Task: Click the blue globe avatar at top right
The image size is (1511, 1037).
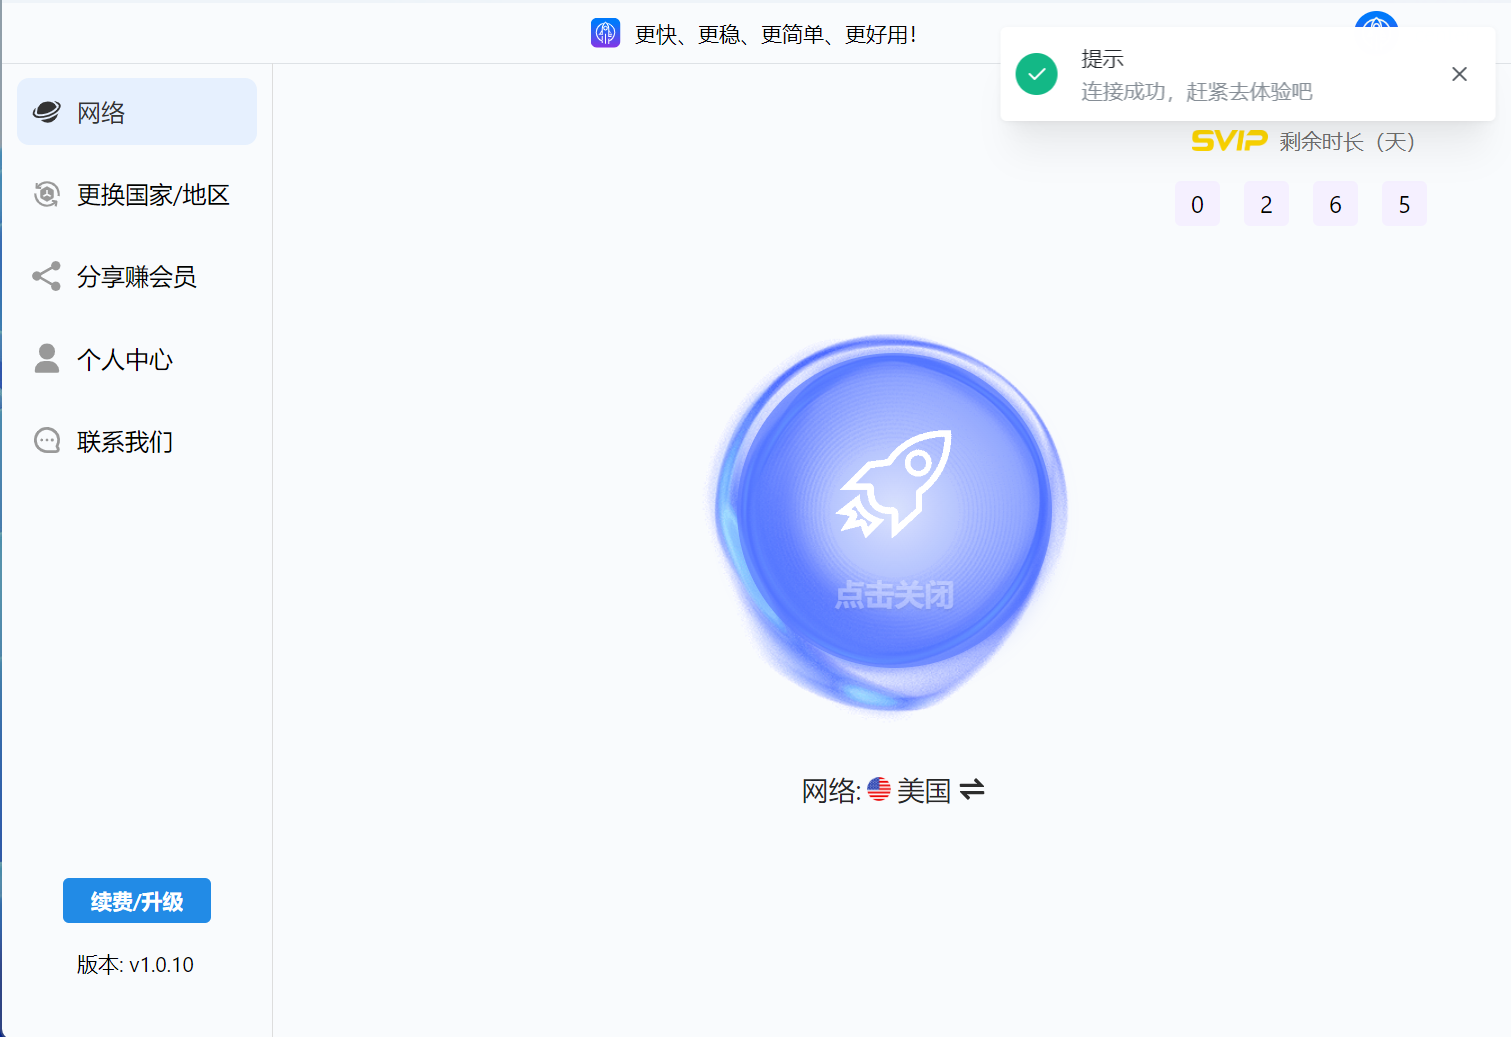Action: 1376,20
